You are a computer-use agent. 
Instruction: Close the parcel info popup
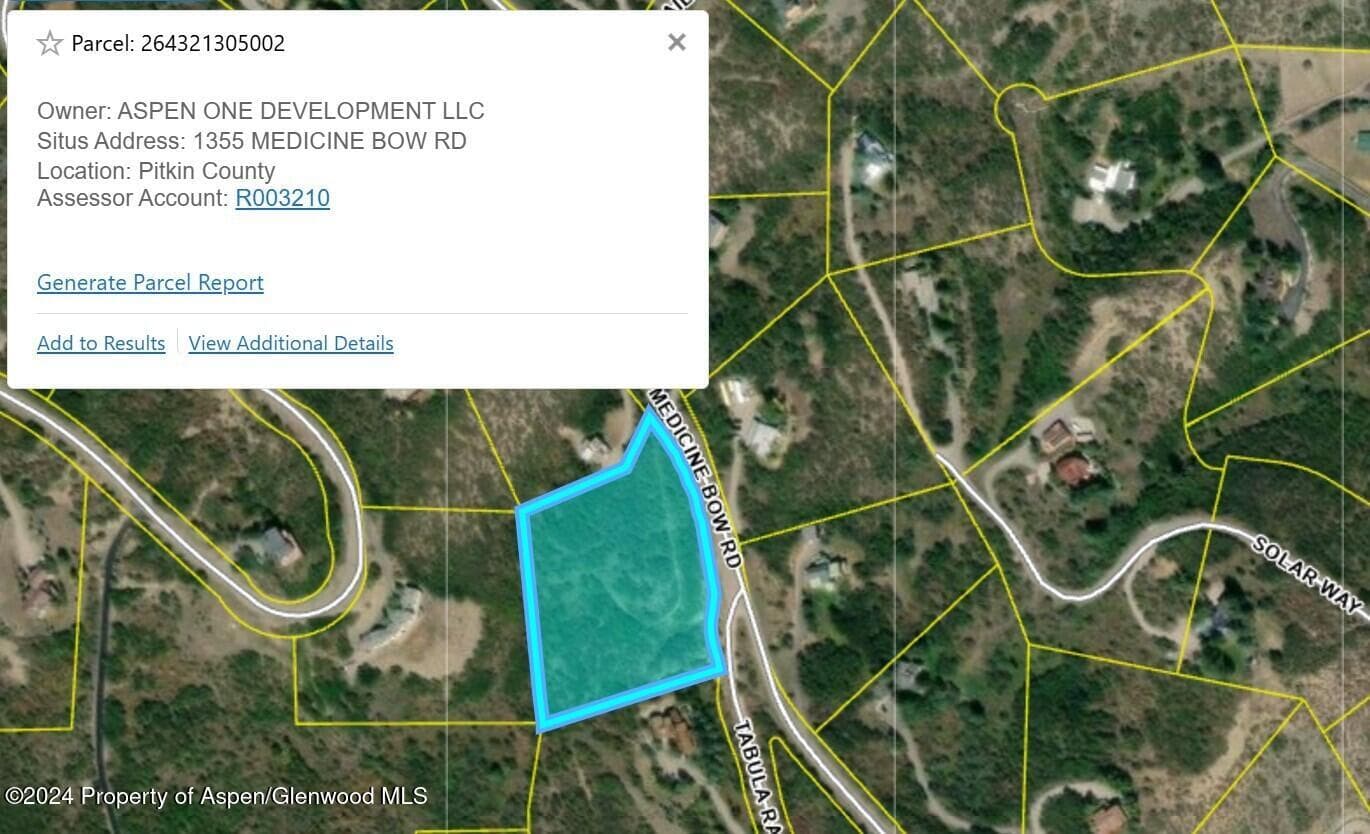(677, 42)
